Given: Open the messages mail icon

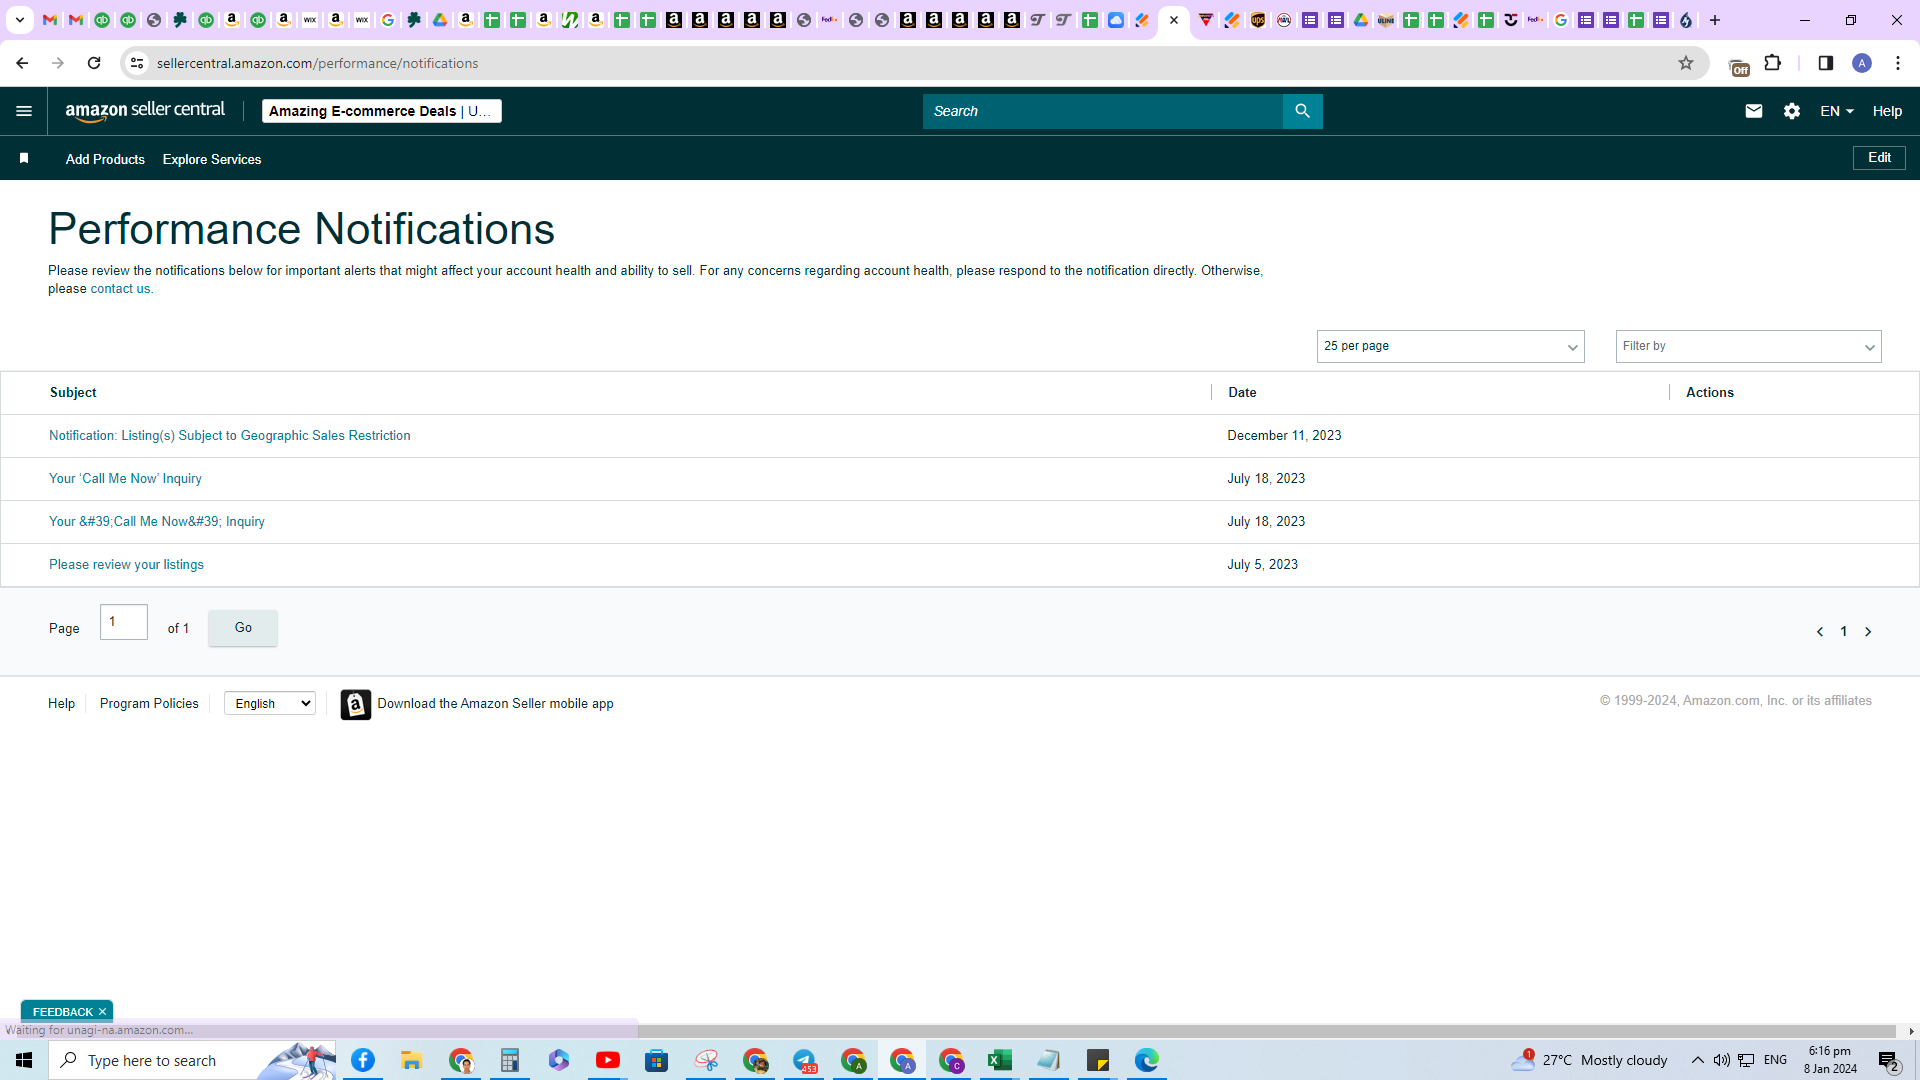Looking at the screenshot, I should click(1753, 111).
